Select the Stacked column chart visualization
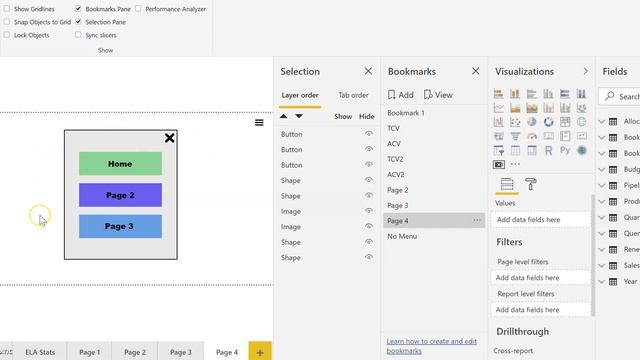 point(515,93)
